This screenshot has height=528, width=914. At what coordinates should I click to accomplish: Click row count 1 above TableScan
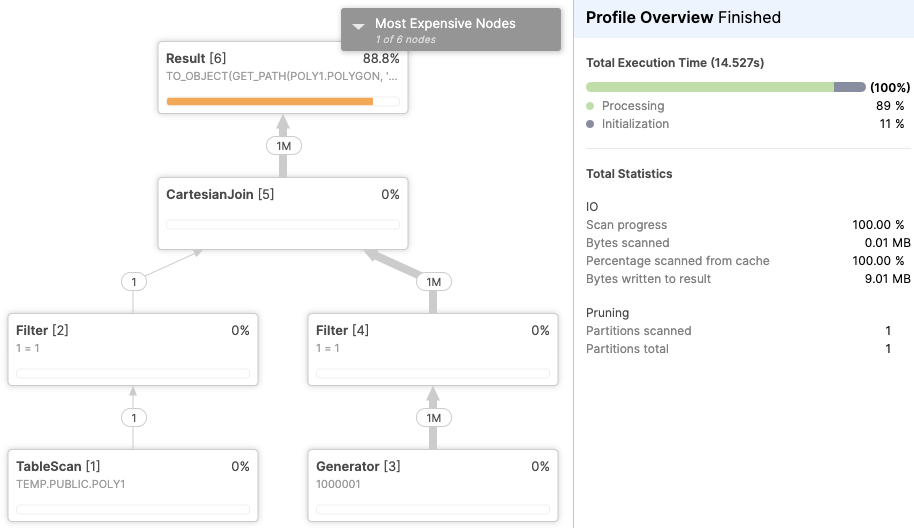(x=134, y=418)
